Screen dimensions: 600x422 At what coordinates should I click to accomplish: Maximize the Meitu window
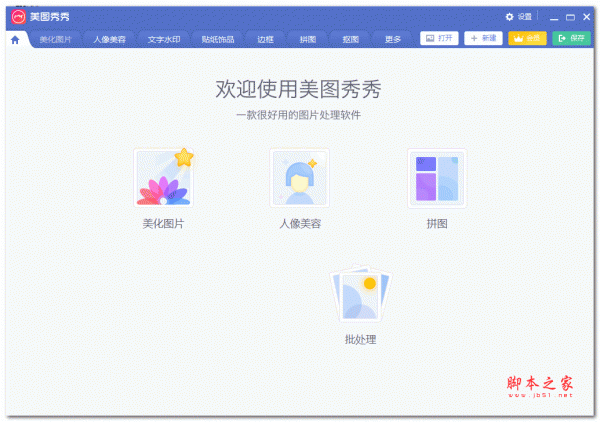pos(570,17)
